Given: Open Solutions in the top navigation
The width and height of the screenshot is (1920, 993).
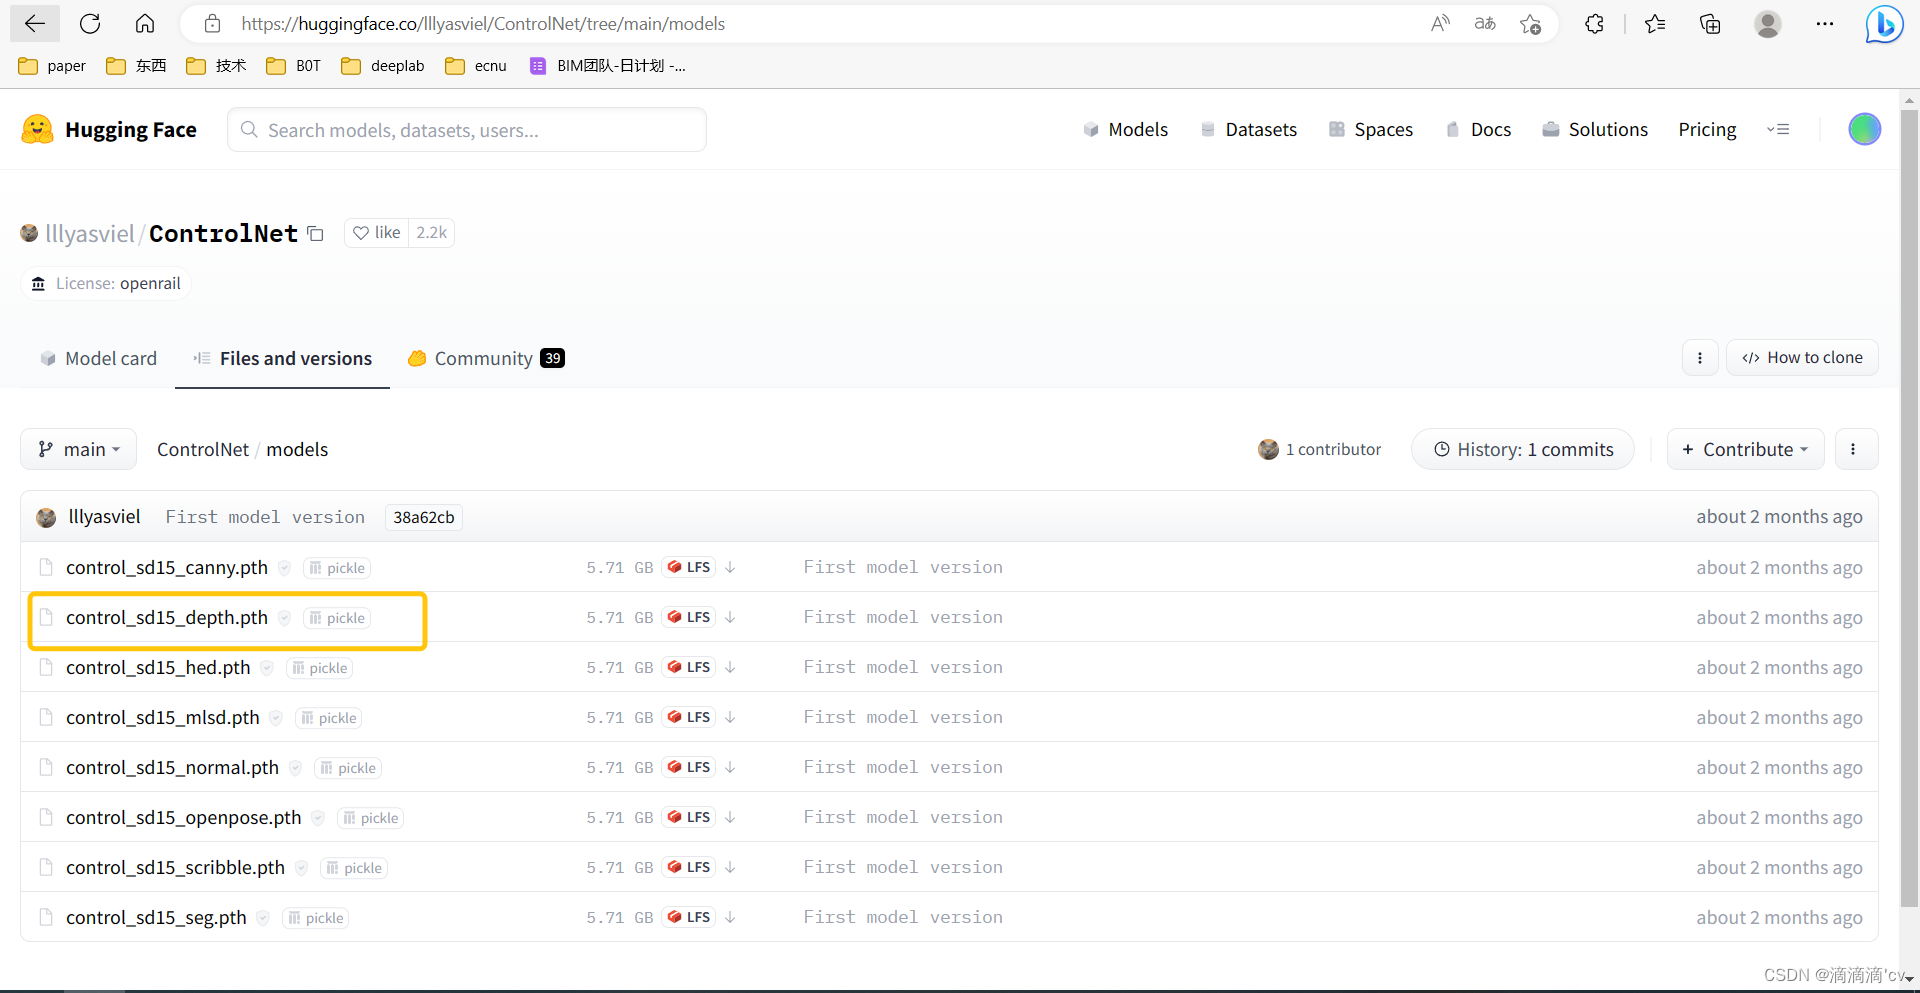Looking at the screenshot, I should tap(1595, 129).
